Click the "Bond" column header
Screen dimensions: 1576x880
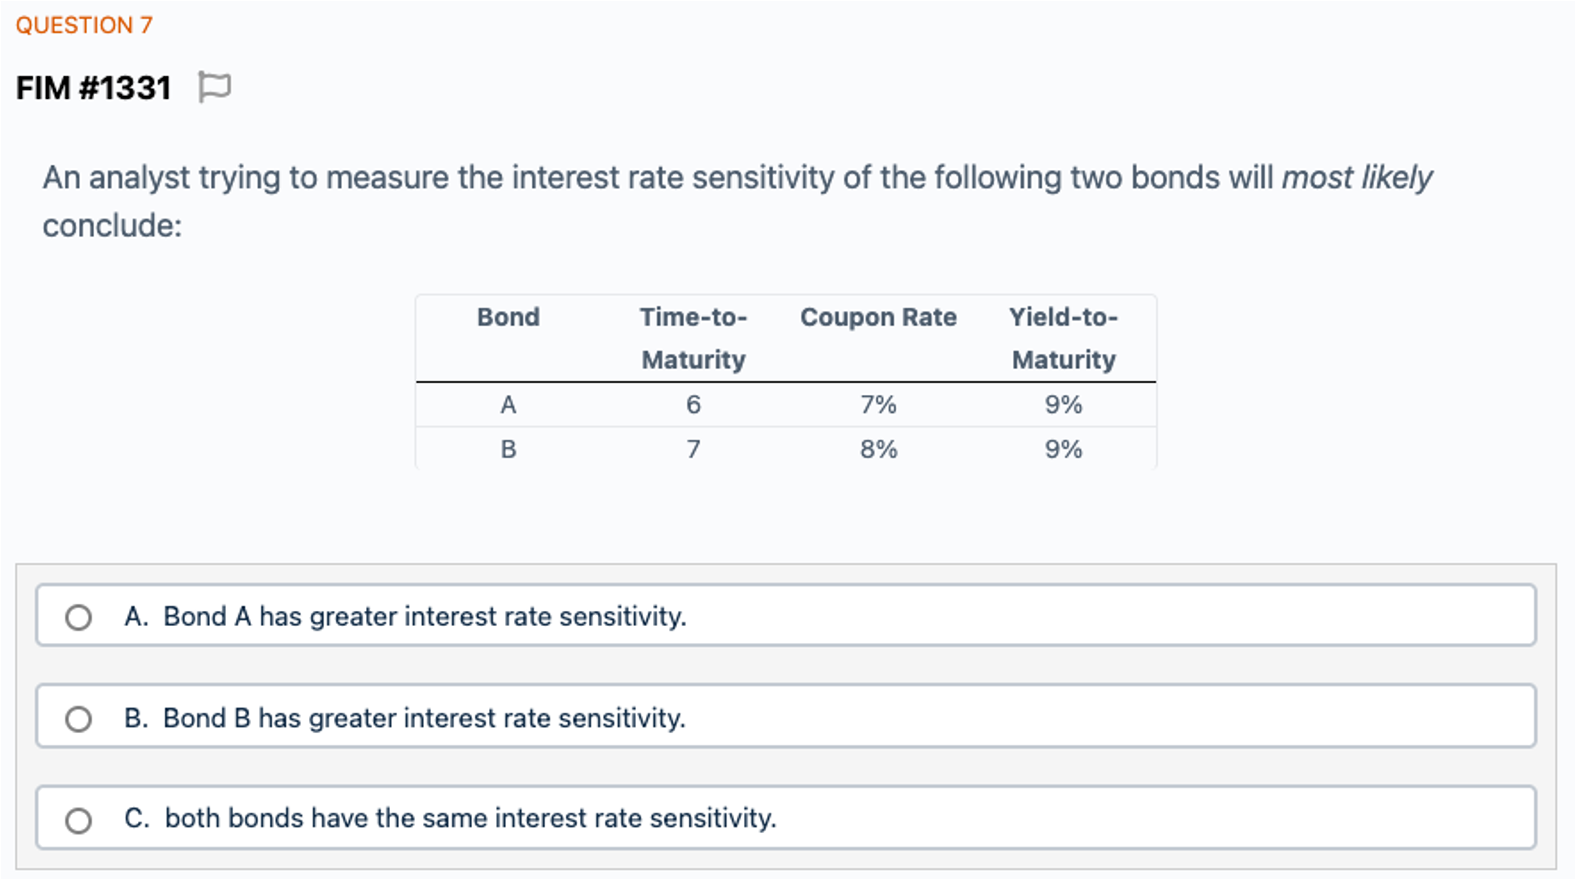coord(508,317)
